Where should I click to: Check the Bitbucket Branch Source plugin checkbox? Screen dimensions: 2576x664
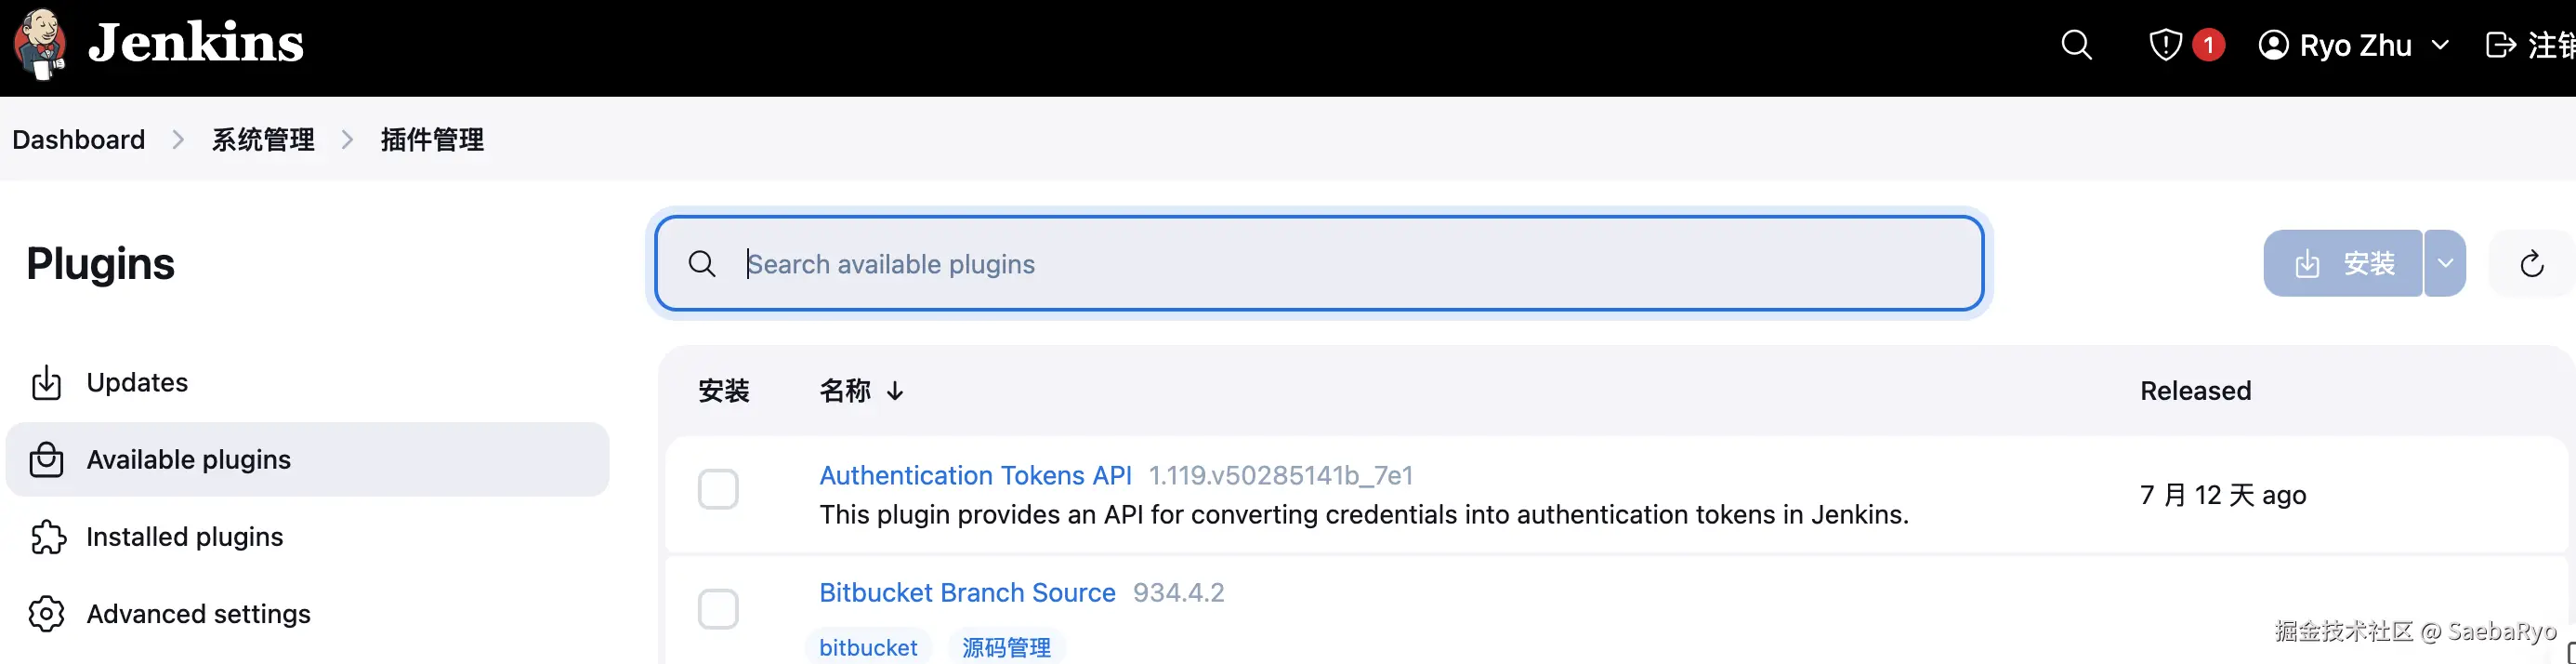(718, 609)
